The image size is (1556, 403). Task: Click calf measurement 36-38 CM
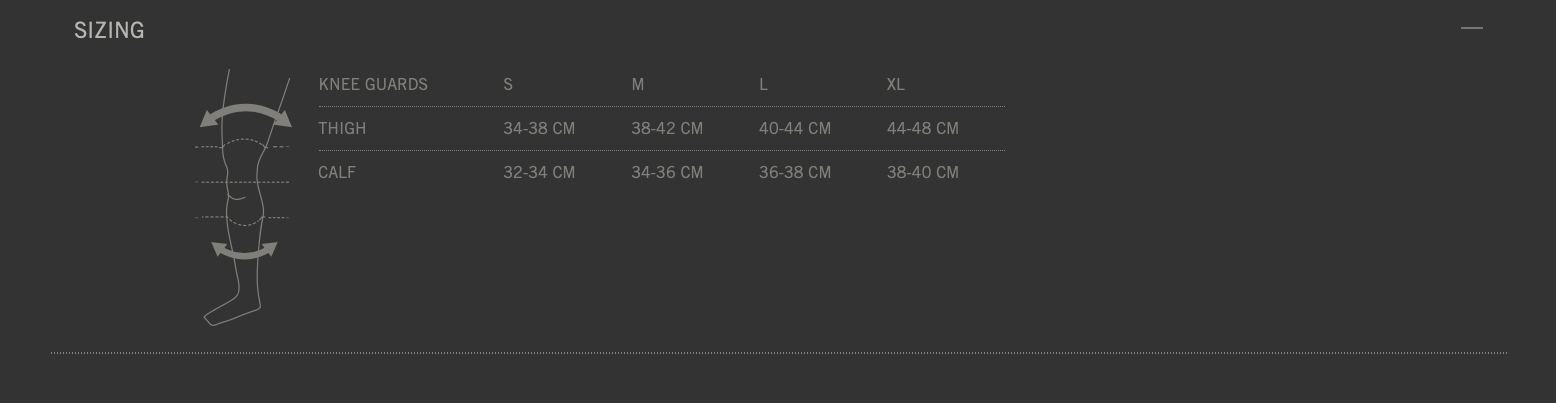coord(795,173)
